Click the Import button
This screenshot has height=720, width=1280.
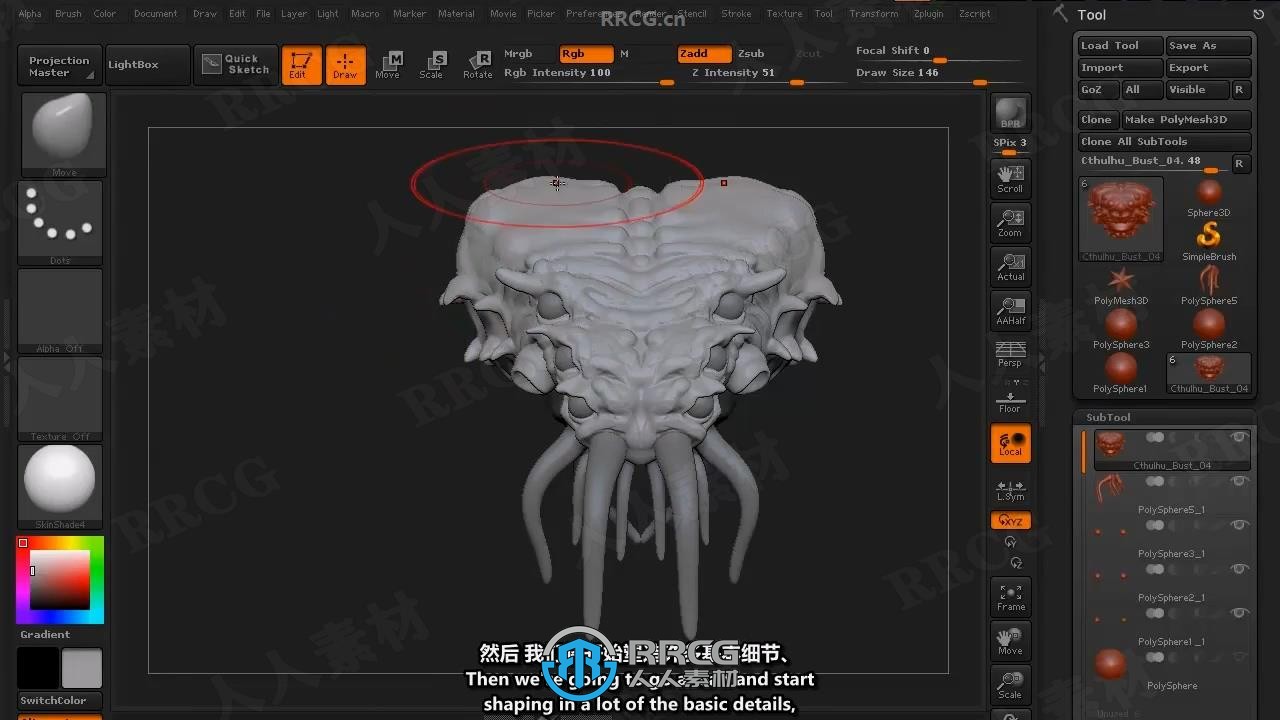[1120, 68]
